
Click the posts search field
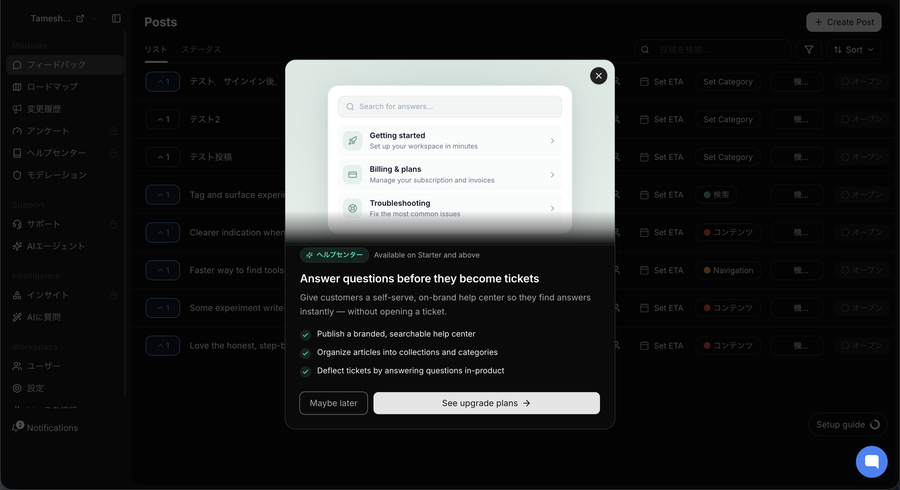click(x=712, y=50)
